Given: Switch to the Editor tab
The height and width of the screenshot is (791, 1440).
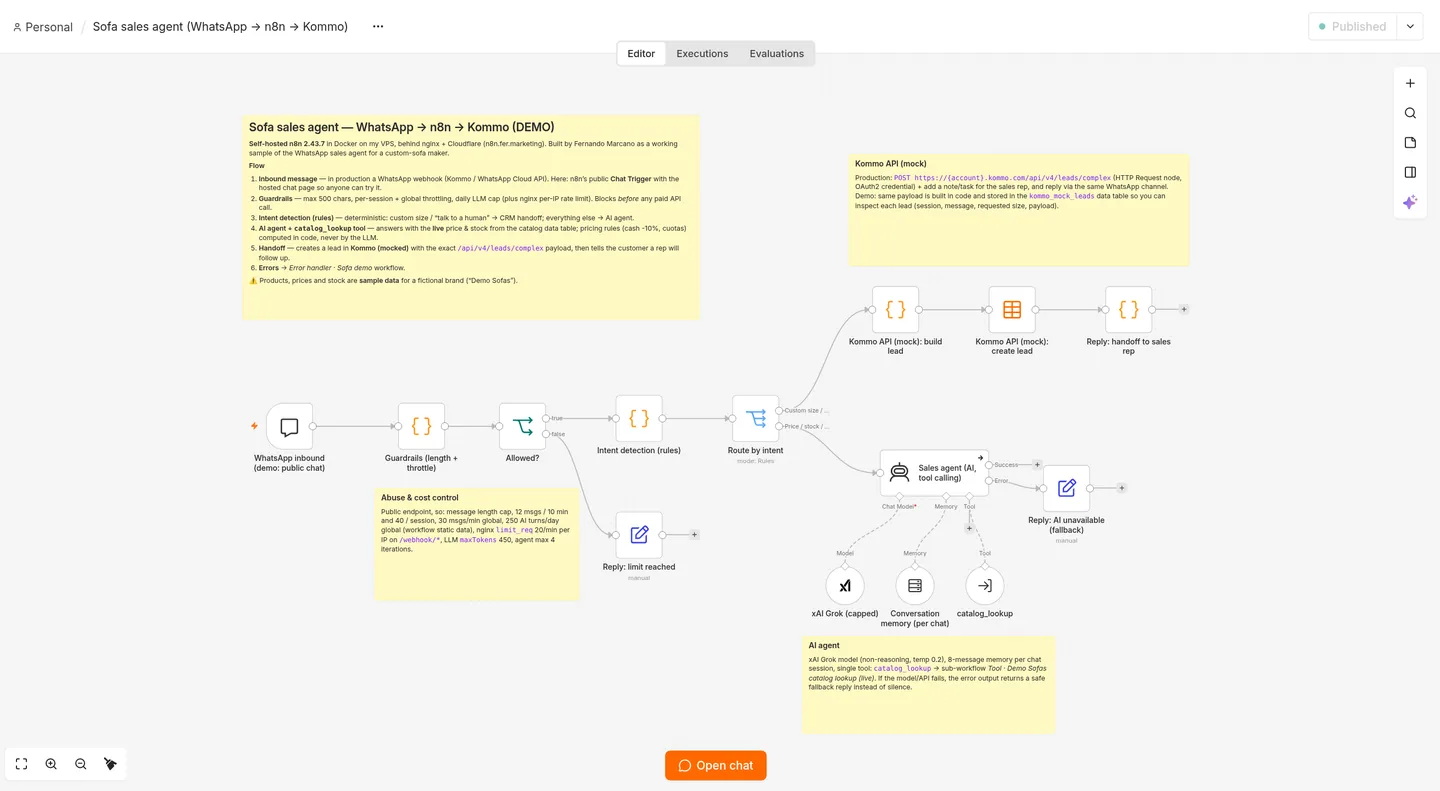Looking at the screenshot, I should [x=641, y=53].
